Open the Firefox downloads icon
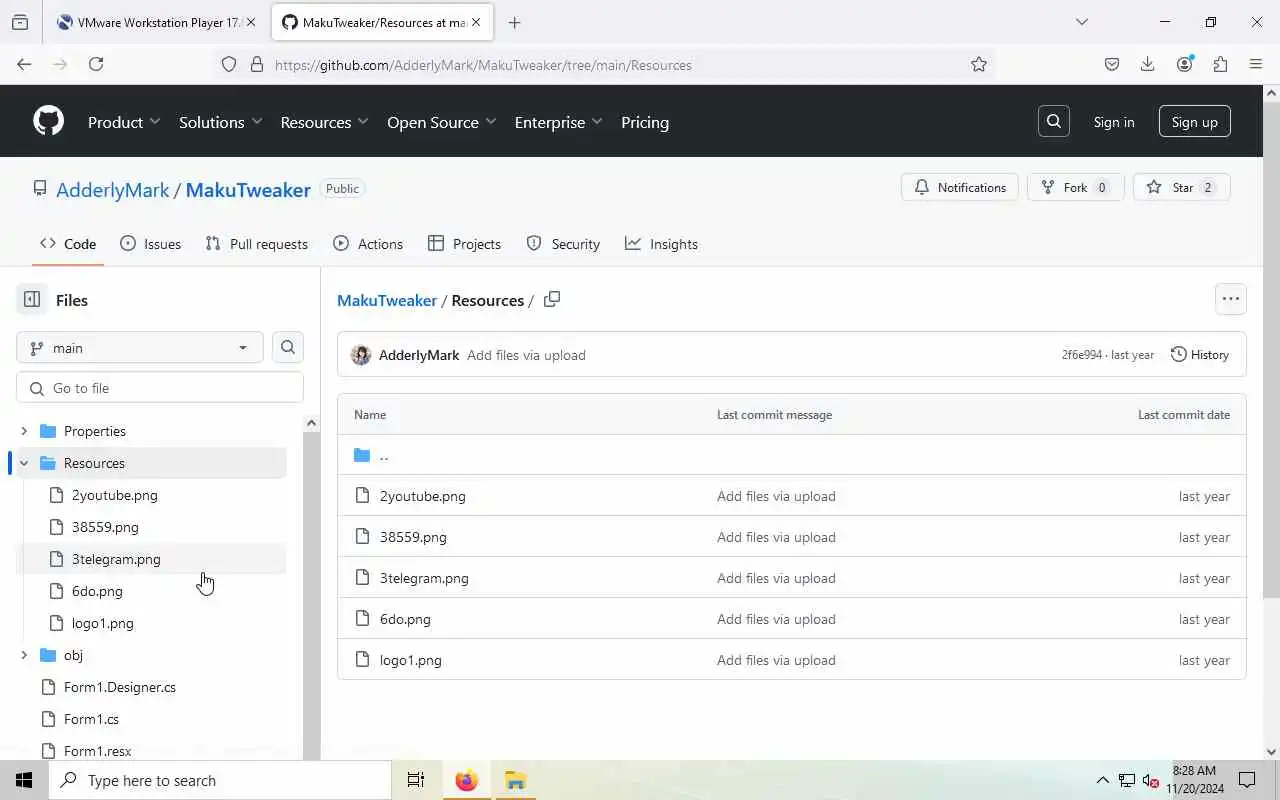This screenshot has width=1280, height=800. tap(1148, 64)
